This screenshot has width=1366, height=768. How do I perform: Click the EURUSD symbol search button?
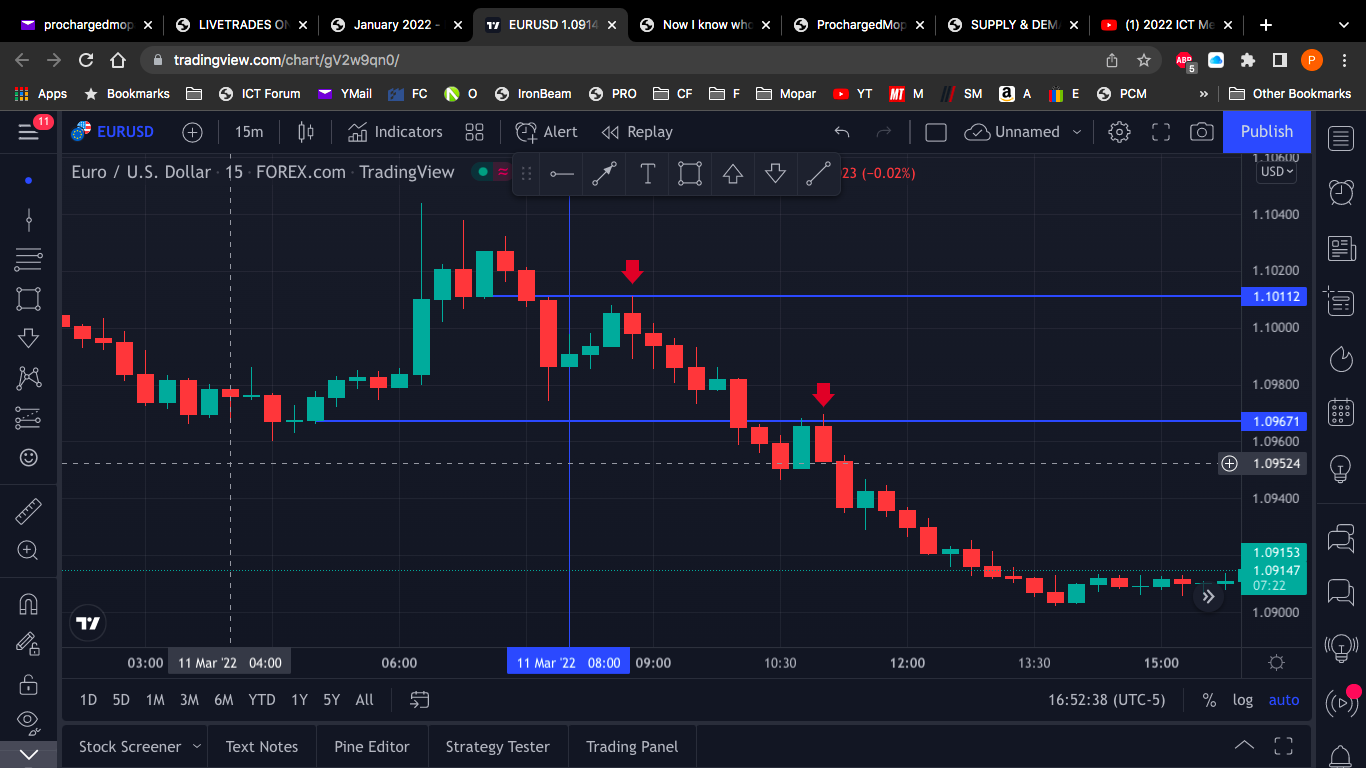[113, 132]
